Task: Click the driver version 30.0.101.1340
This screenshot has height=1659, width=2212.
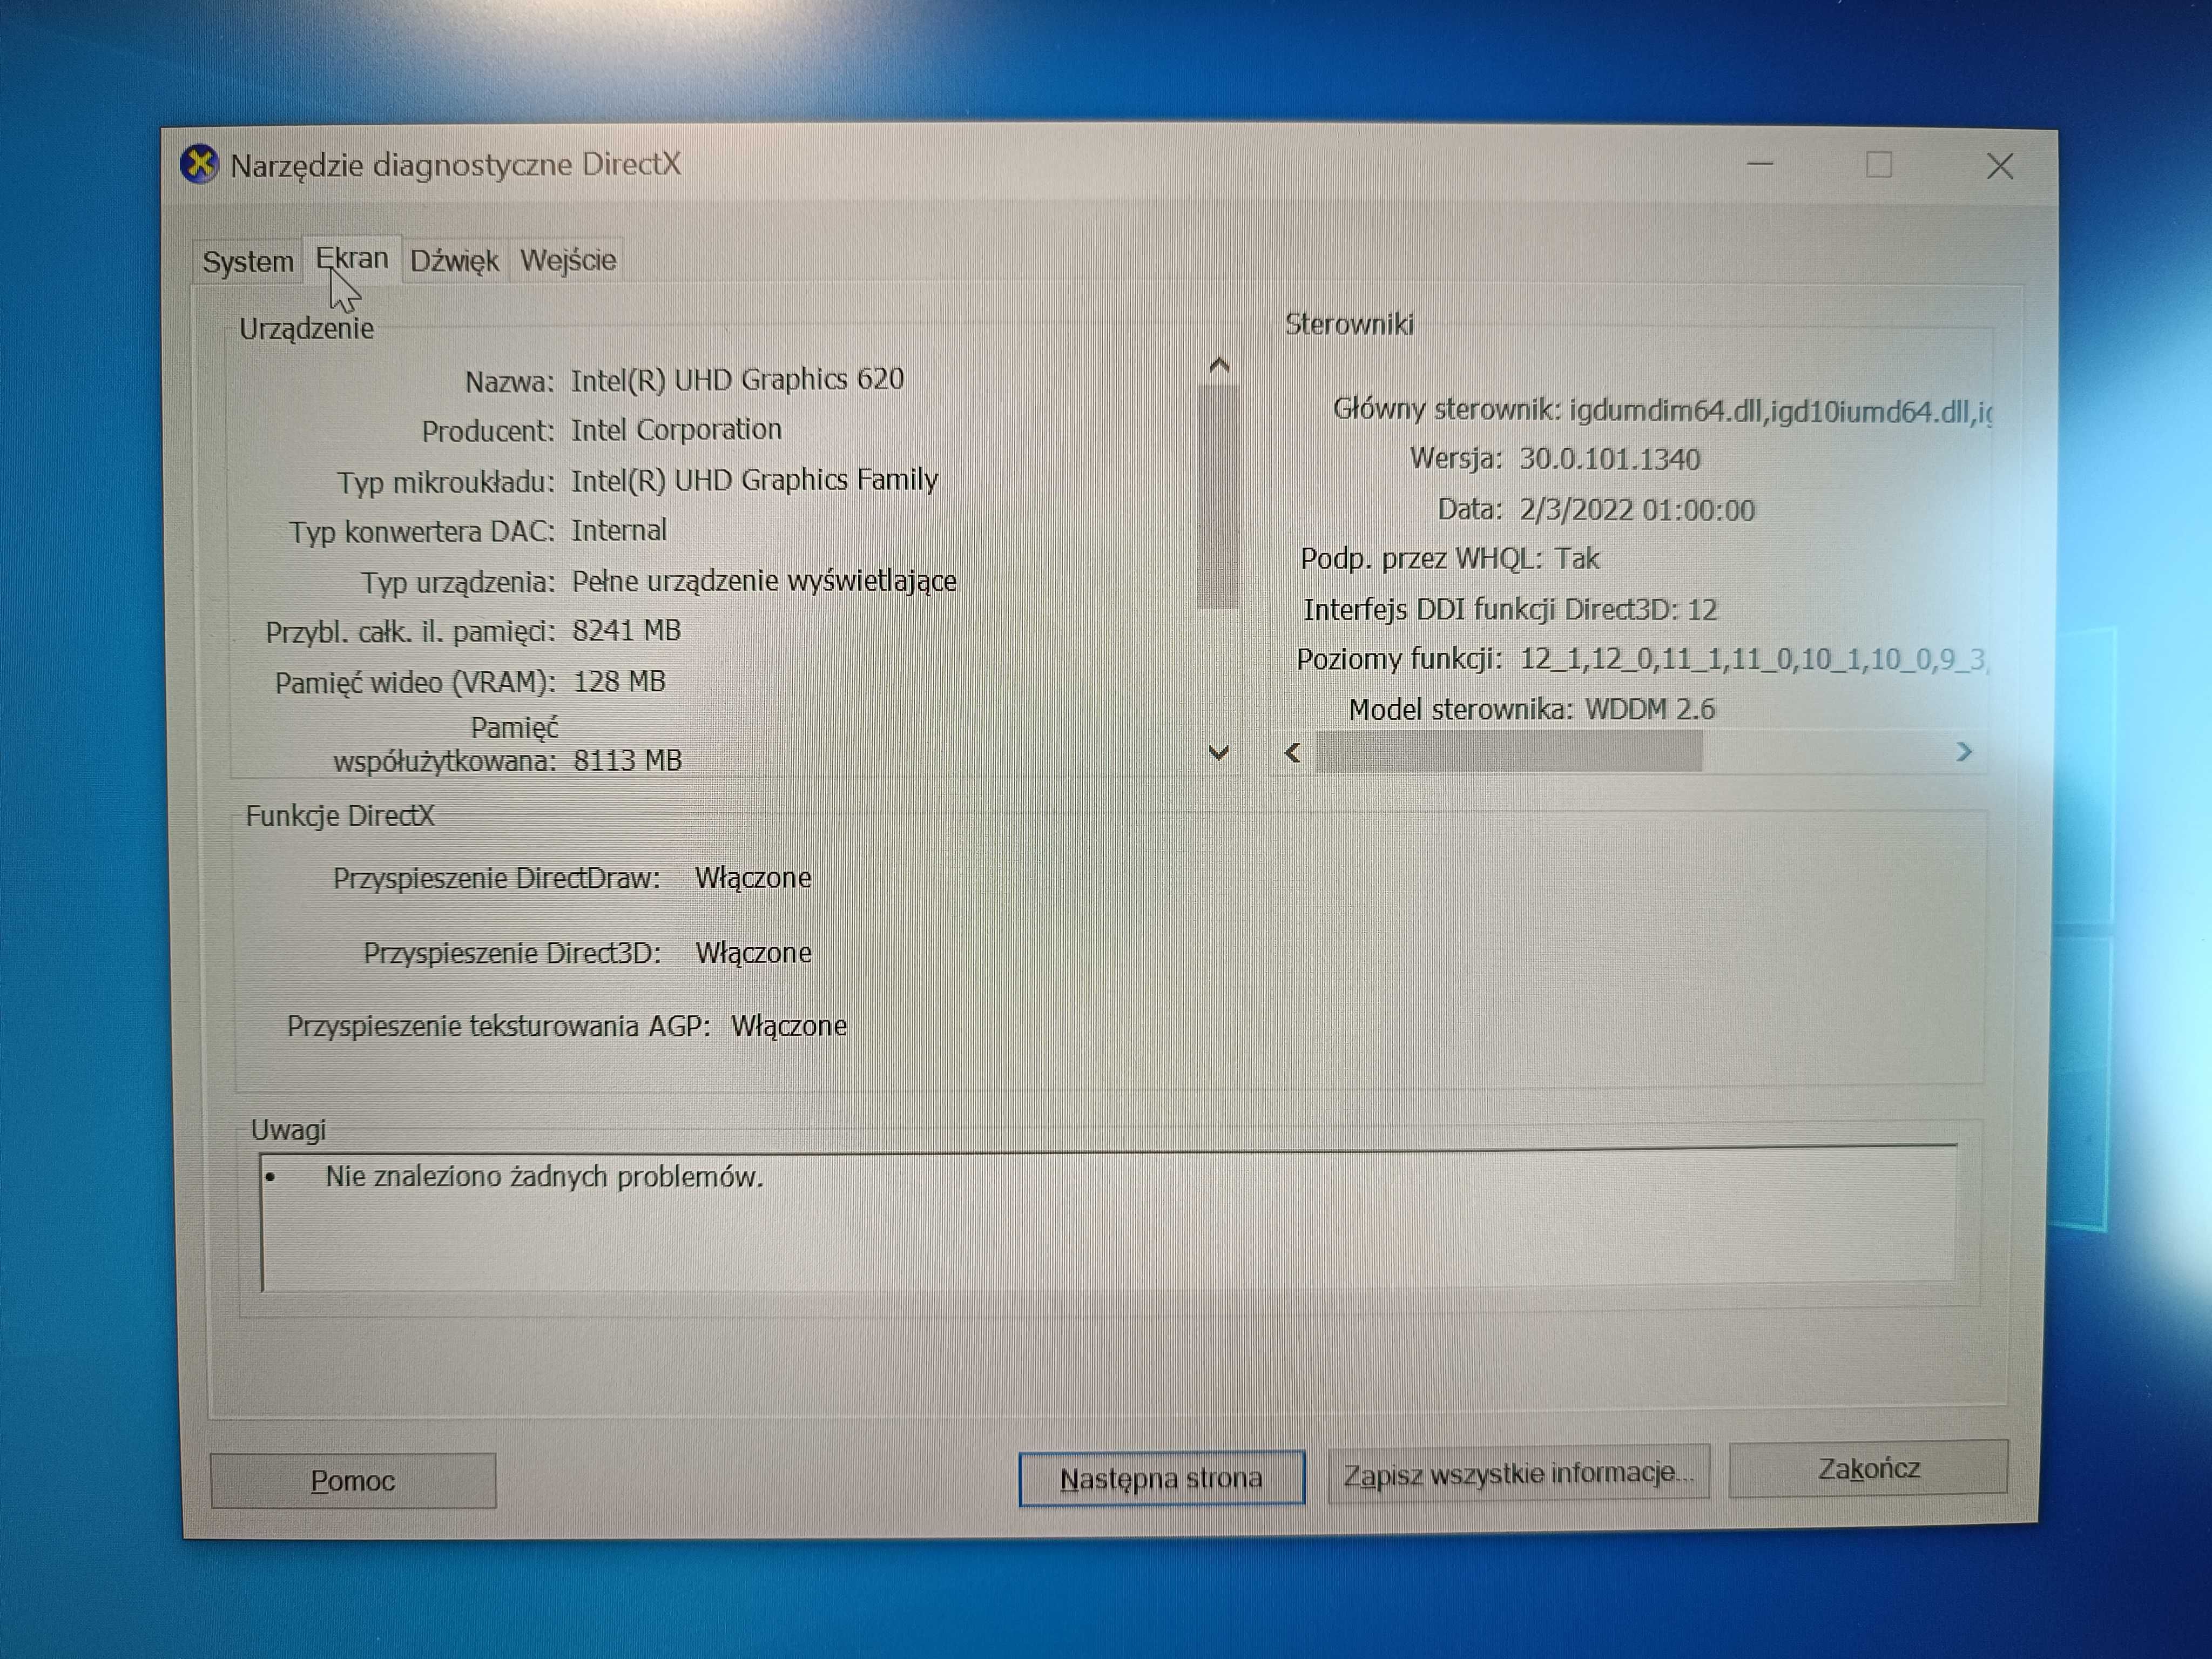Action: [1610, 459]
